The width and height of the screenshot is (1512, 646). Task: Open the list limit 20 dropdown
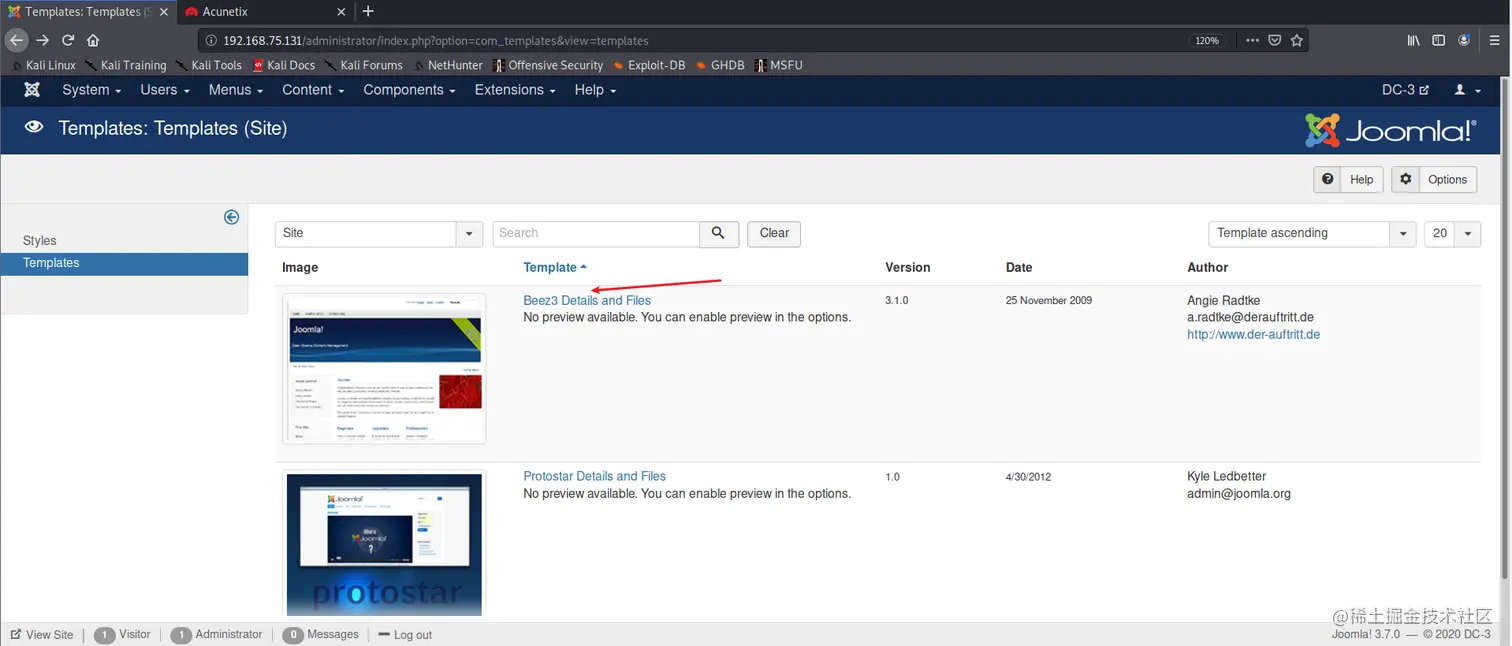1452,234
